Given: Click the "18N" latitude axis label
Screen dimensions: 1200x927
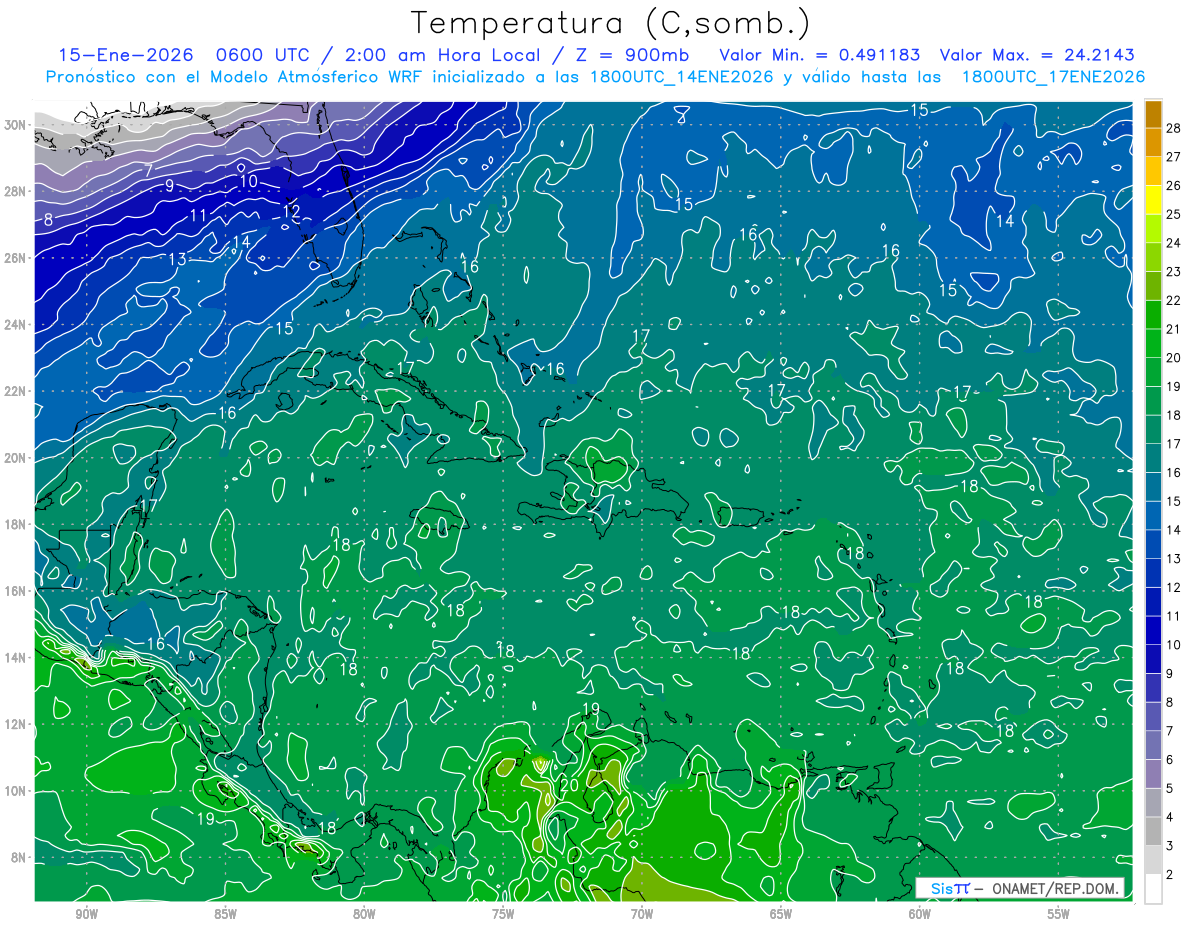Looking at the screenshot, I should click(x=15, y=524).
